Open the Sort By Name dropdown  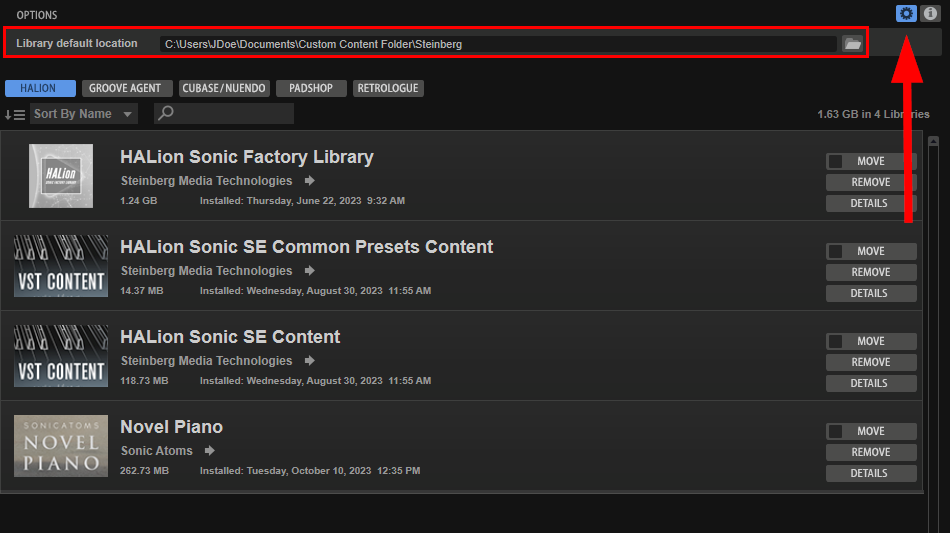click(83, 114)
